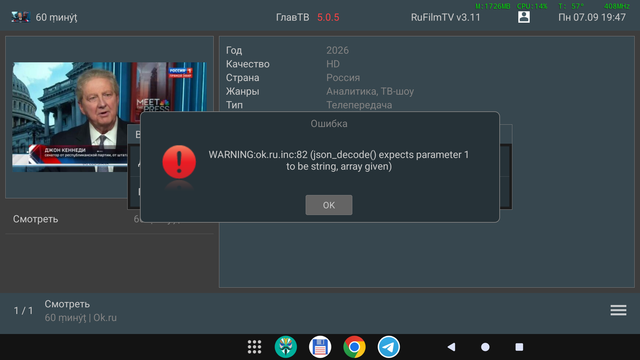
Task: Click the Качество value HD
Action: [333, 64]
